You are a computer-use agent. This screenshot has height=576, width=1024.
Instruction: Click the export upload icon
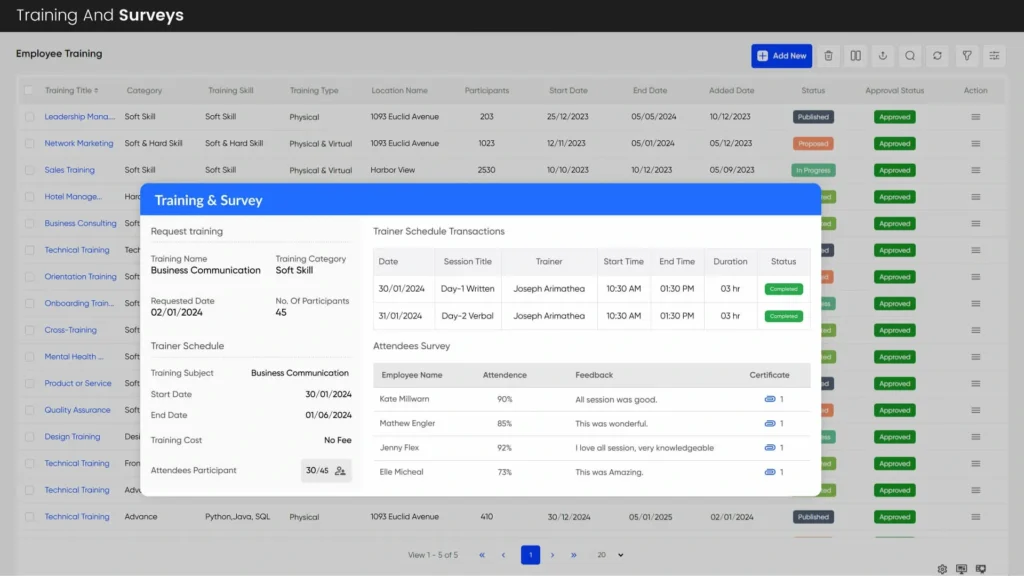coord(883,56)
